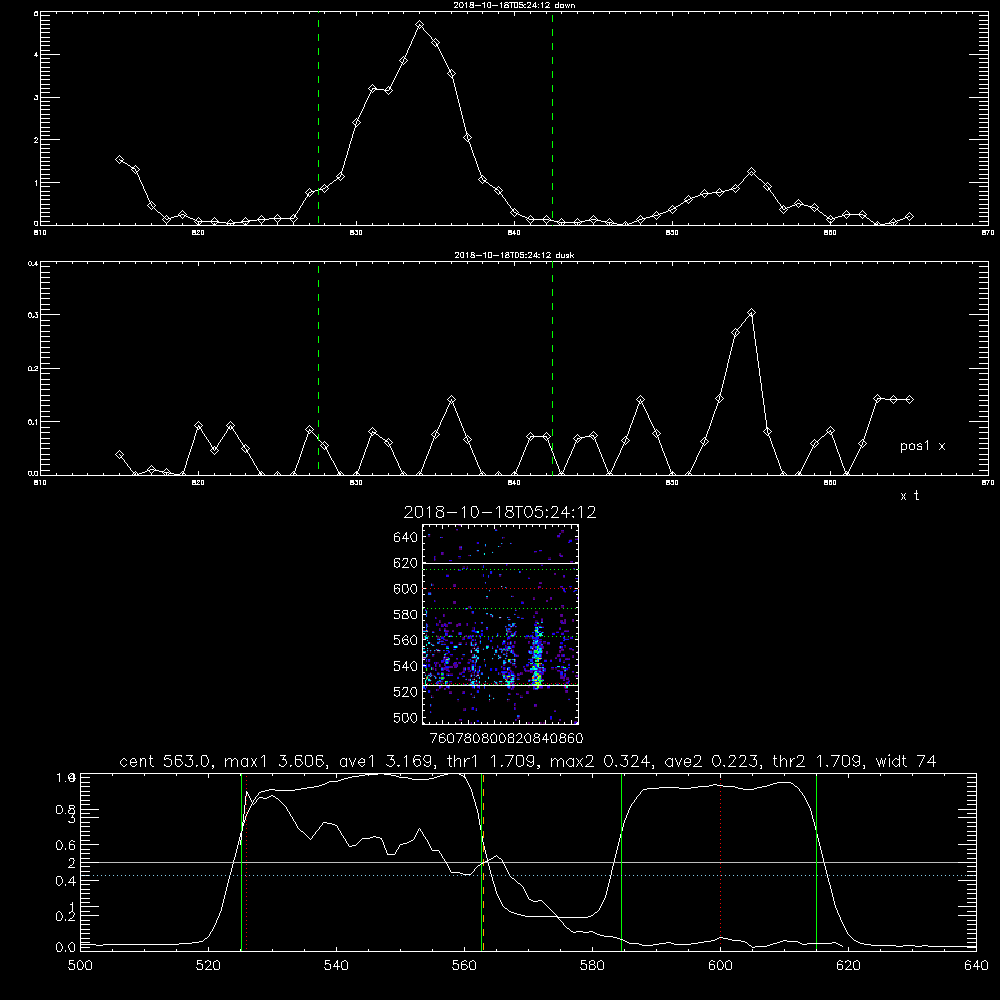Click the solid green line near 615 in bottom plot

pos(816,862)
